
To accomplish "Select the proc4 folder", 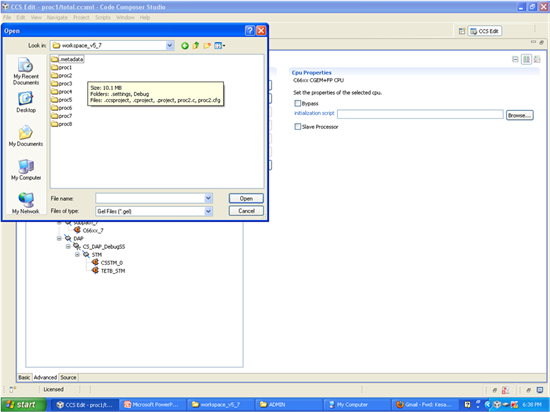I will coord(61,92).
